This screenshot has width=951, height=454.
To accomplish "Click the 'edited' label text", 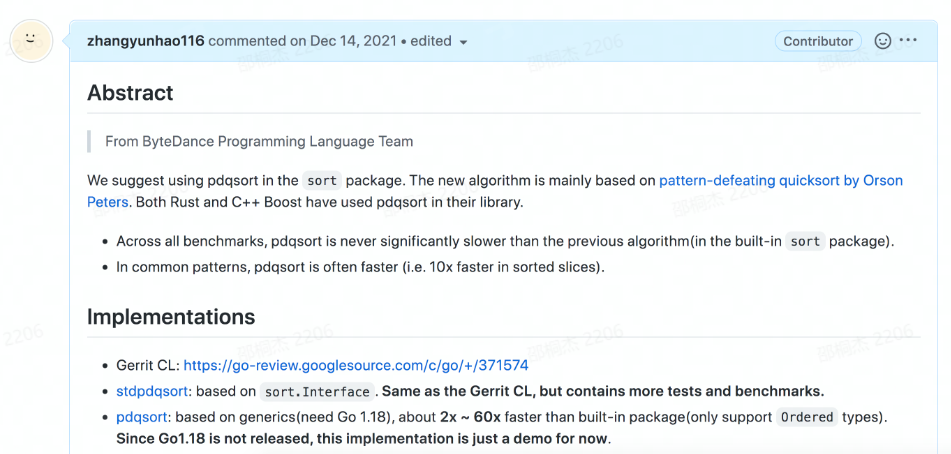I will [x=431, y=41].
